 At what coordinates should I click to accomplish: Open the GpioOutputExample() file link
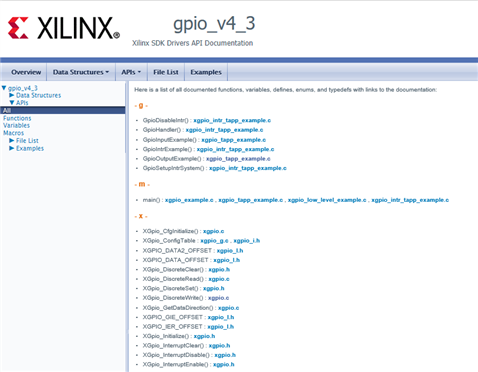click(x=238, y=159)
